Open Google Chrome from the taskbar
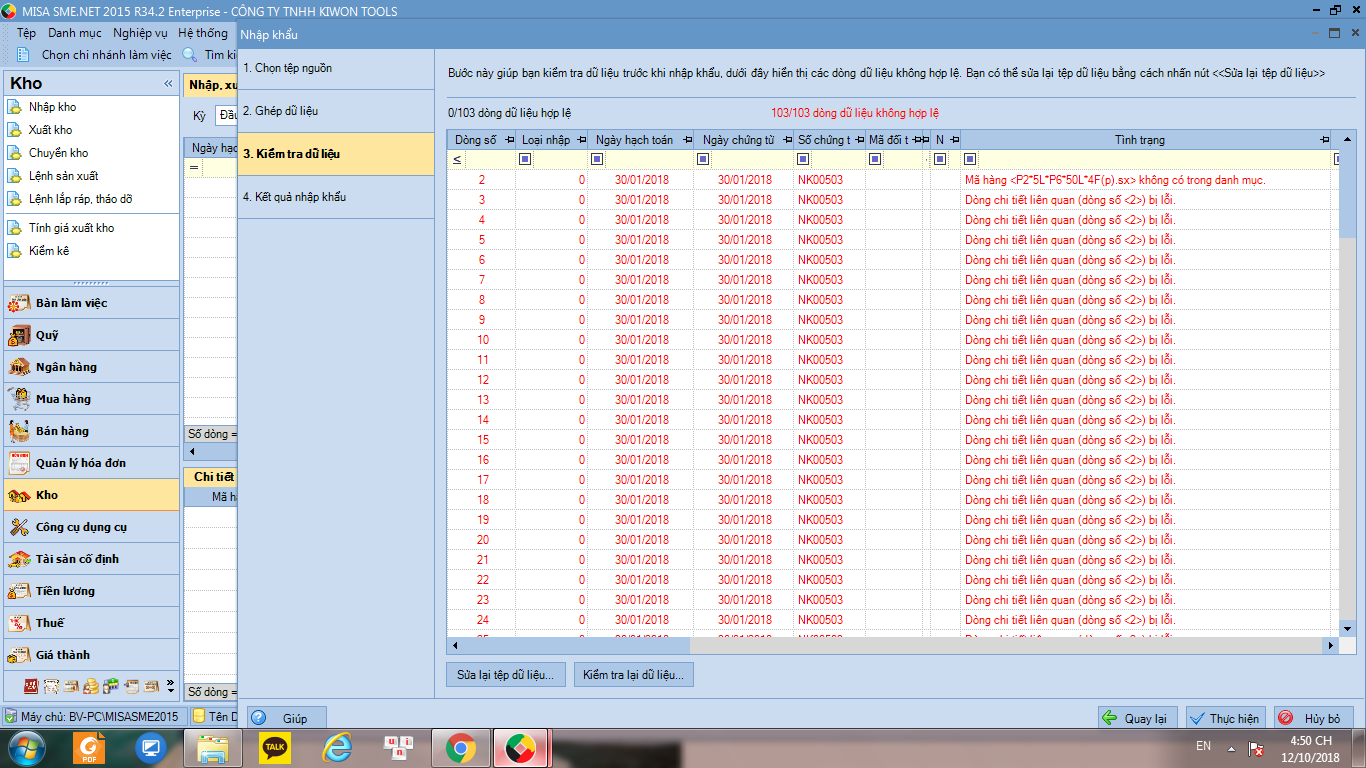Image resolution: width=1366 pixels, height=768 pixels. click(460, 747)
